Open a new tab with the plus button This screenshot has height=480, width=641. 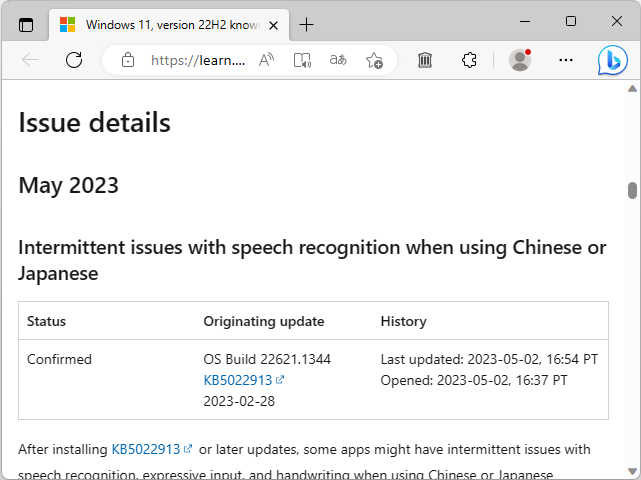pyautogui.click(x=306, y=25)
